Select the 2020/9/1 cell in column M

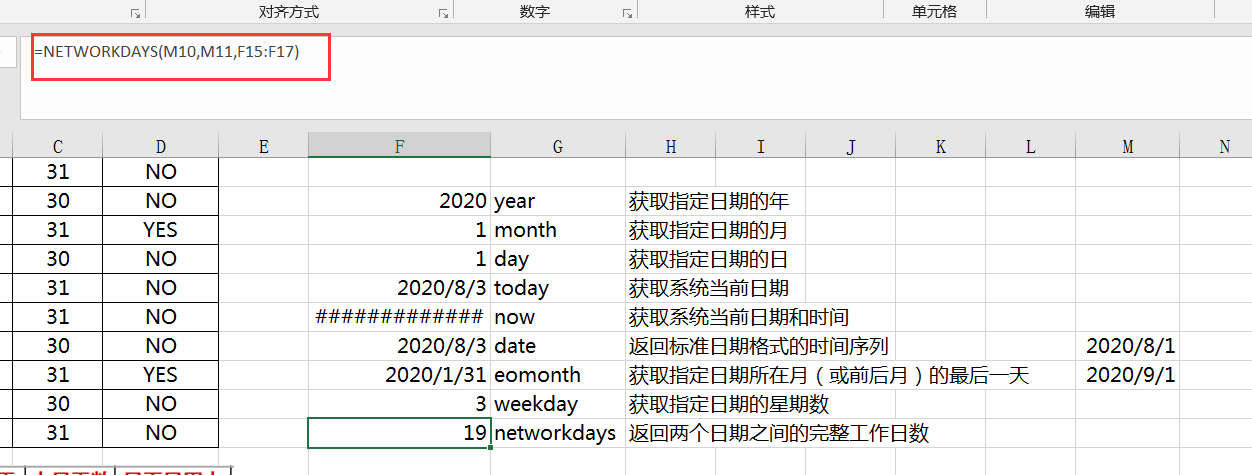[x=1127, y=375]
